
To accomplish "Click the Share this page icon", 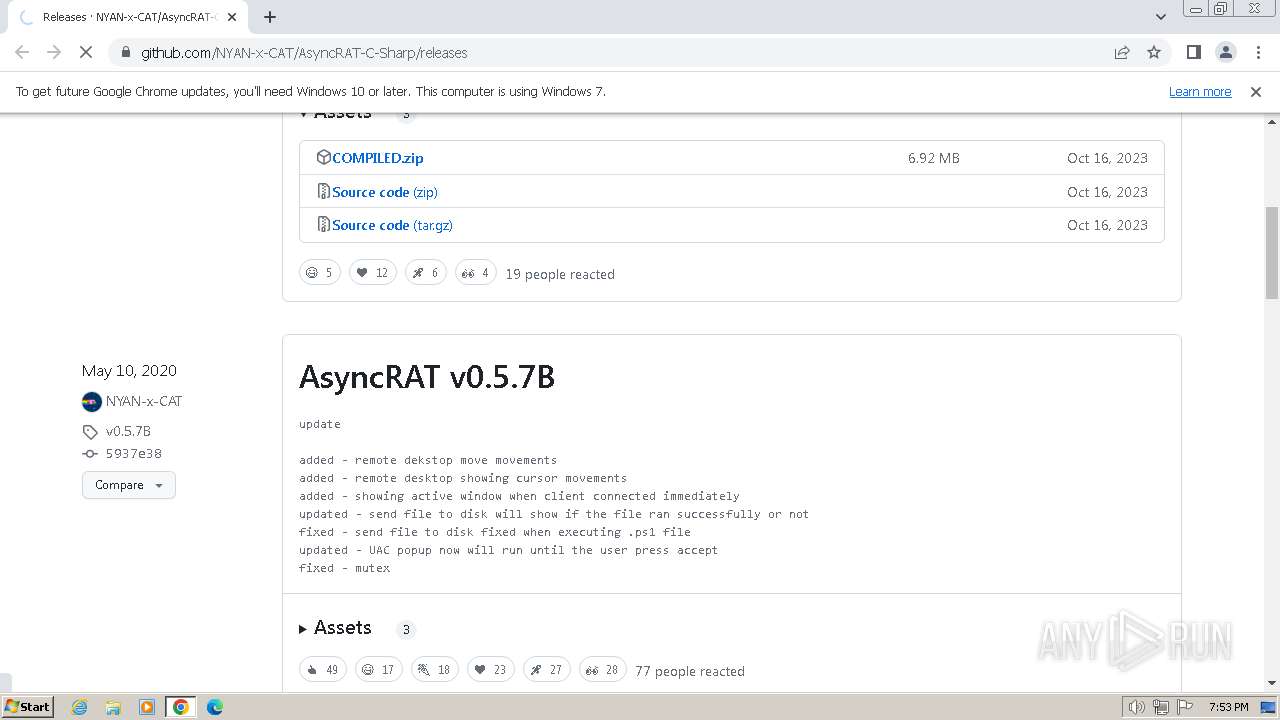I will click(x=1122, y=52).
